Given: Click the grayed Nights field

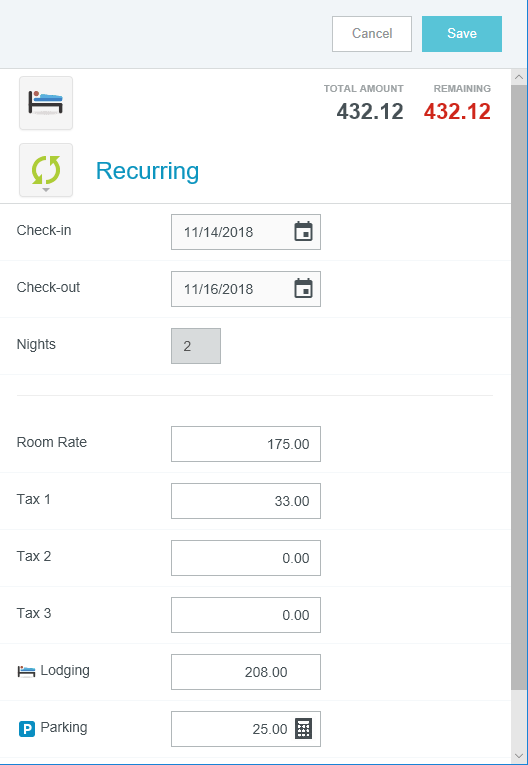Looking at the screenshot, I should [196, 346].
